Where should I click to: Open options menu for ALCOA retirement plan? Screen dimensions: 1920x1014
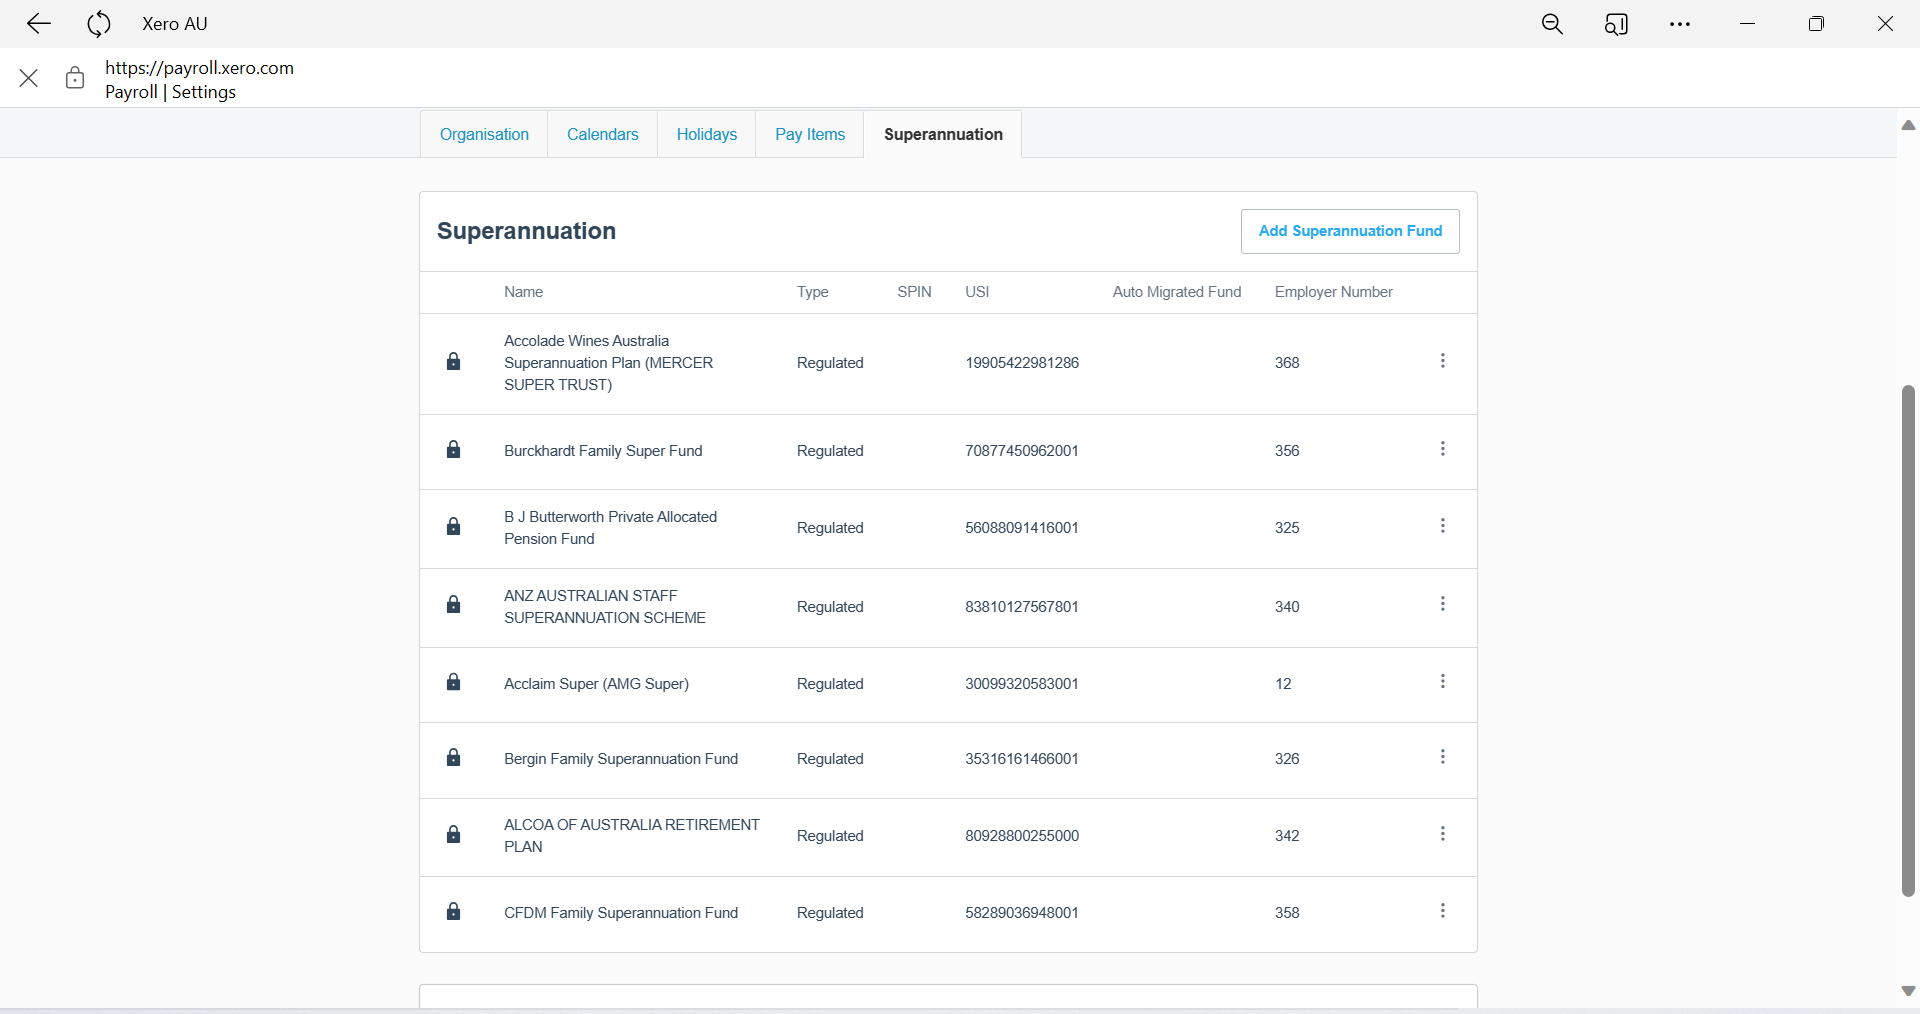[1442, 834]
